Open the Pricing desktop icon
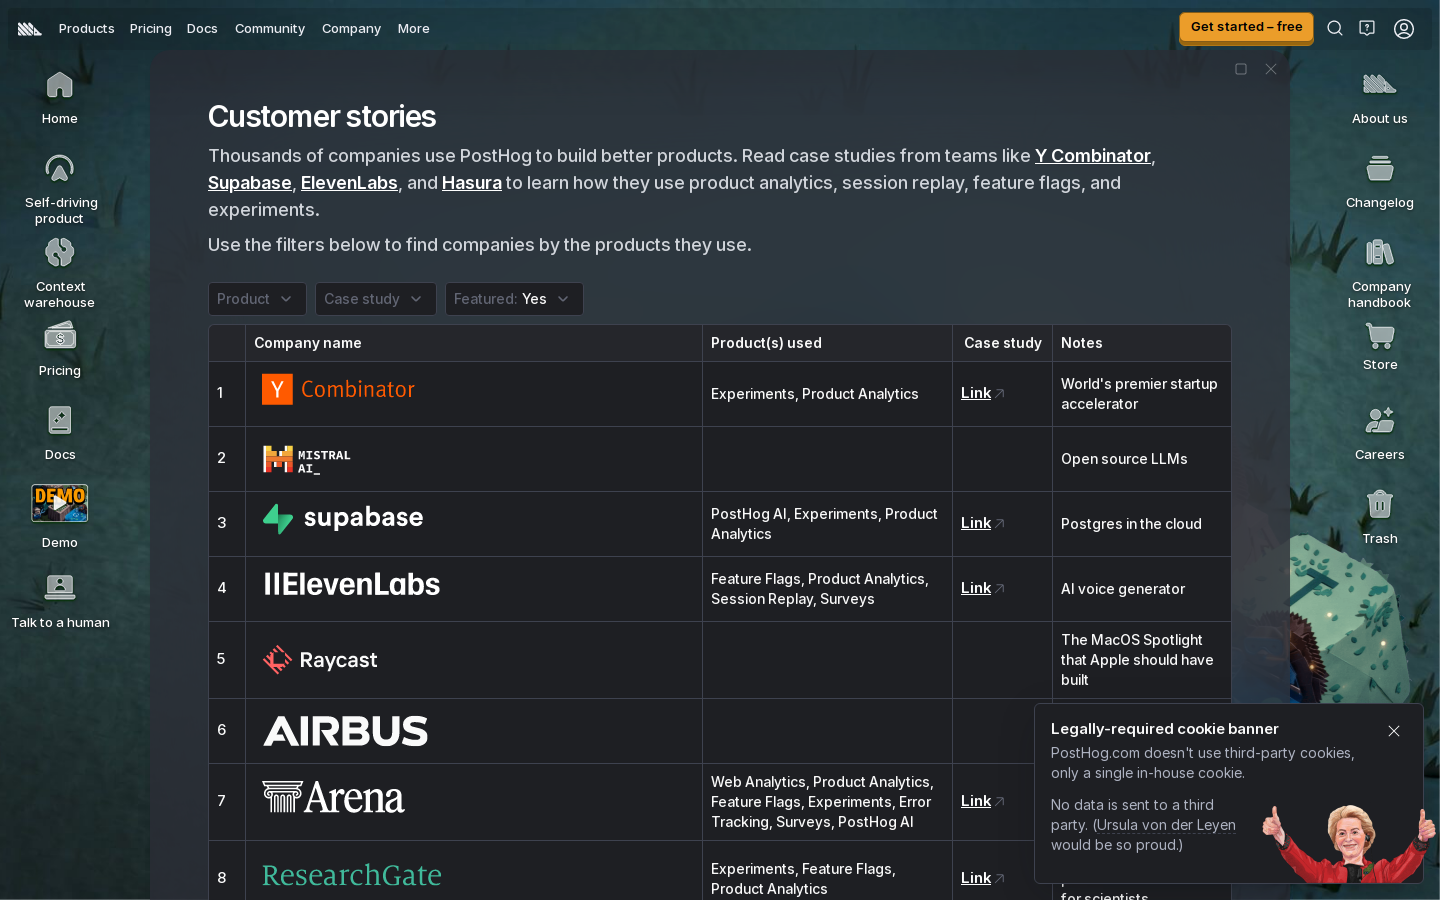The width and height of the screenshot is (1440, 900). (x=60, y=350)
